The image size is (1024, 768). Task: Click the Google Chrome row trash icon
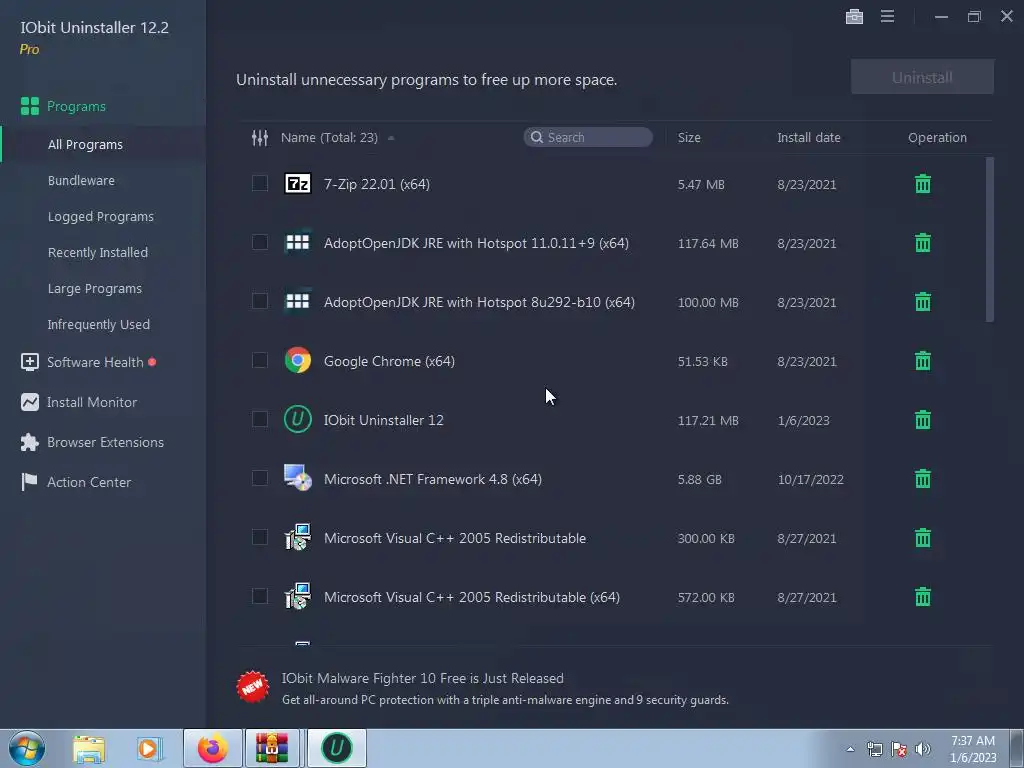tap(922, 360)
